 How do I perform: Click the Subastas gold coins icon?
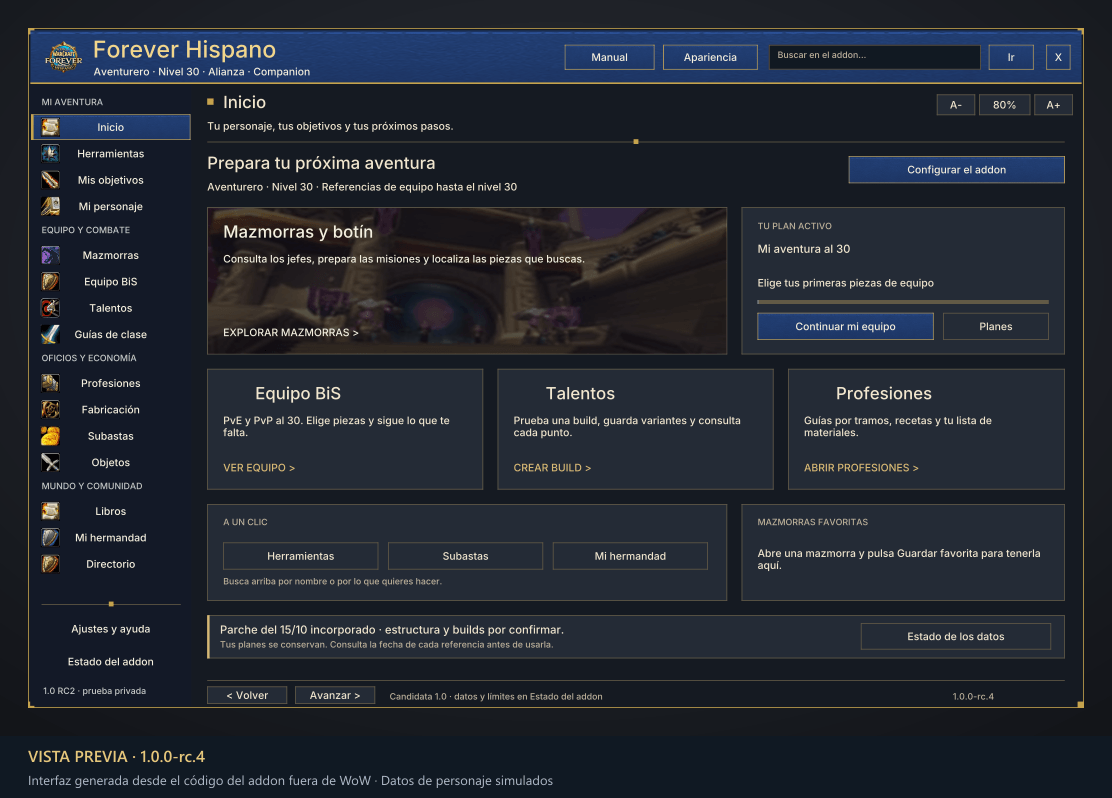pos(50,436)
